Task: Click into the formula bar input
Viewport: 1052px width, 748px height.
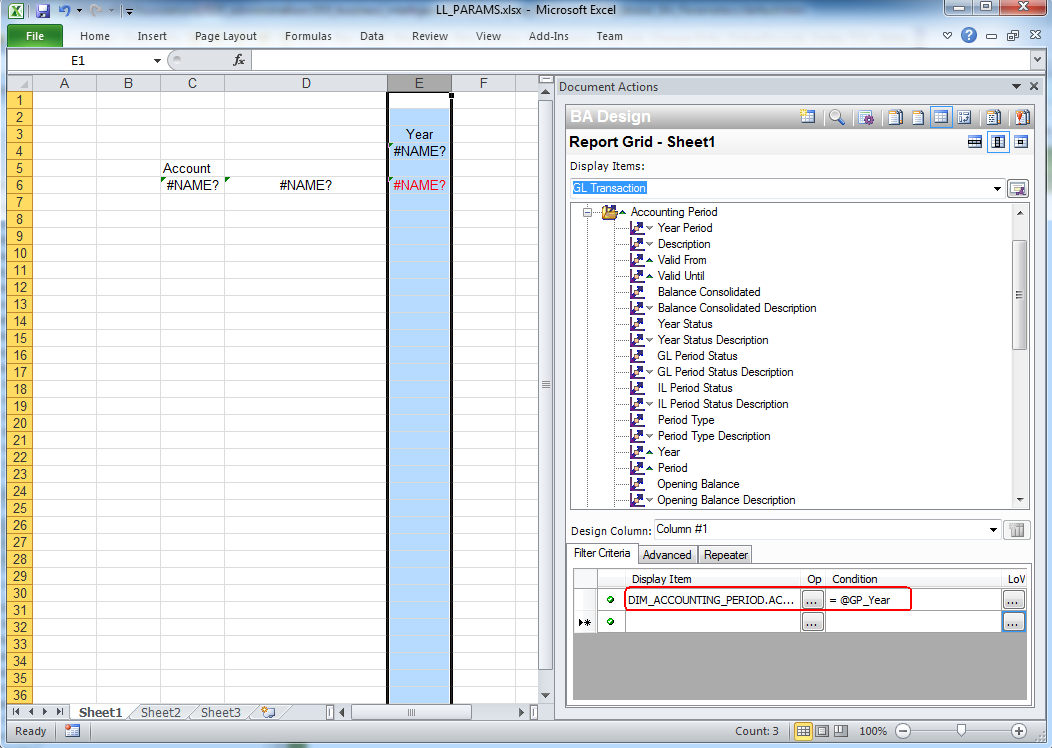Action: tap(641, 60)
